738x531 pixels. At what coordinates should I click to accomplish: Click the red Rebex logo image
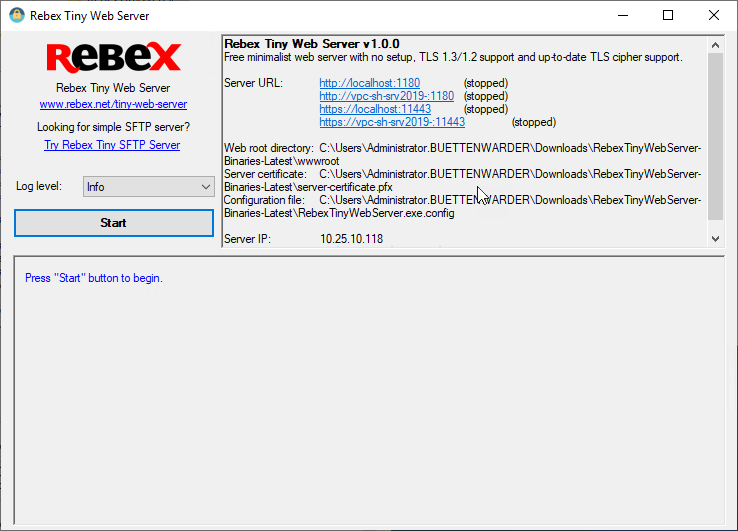pos(113,57)
